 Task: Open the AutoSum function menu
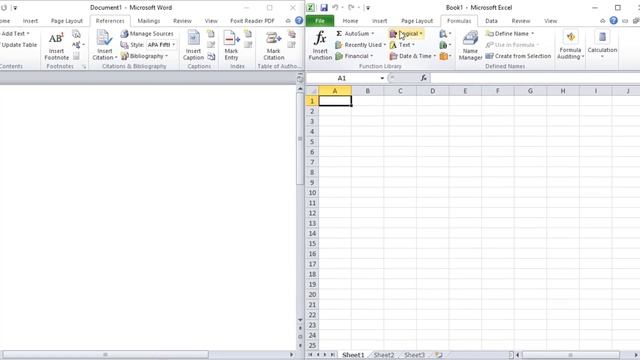pyautogui.click(x=355, y=33)
